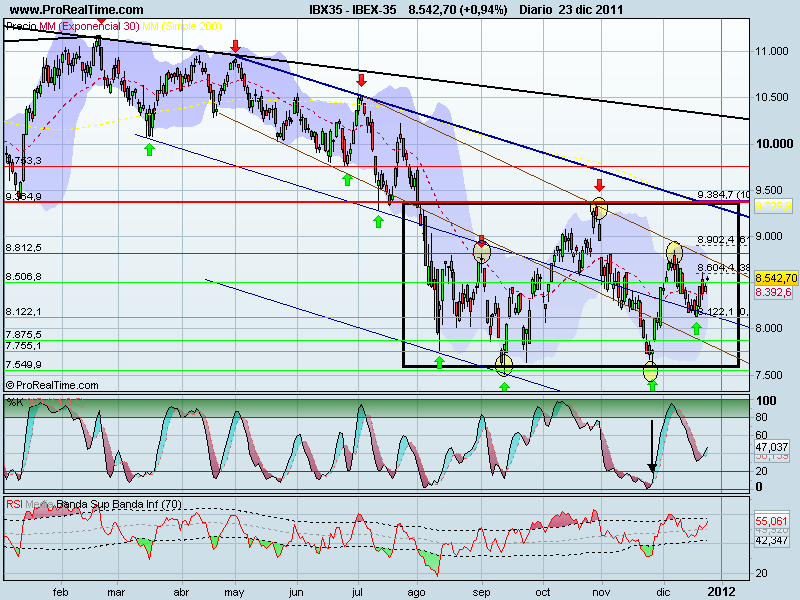Click the jul month label on time axis
This screenshot has width=800, height=600.
pyautogui.click(x=357, y=593)
